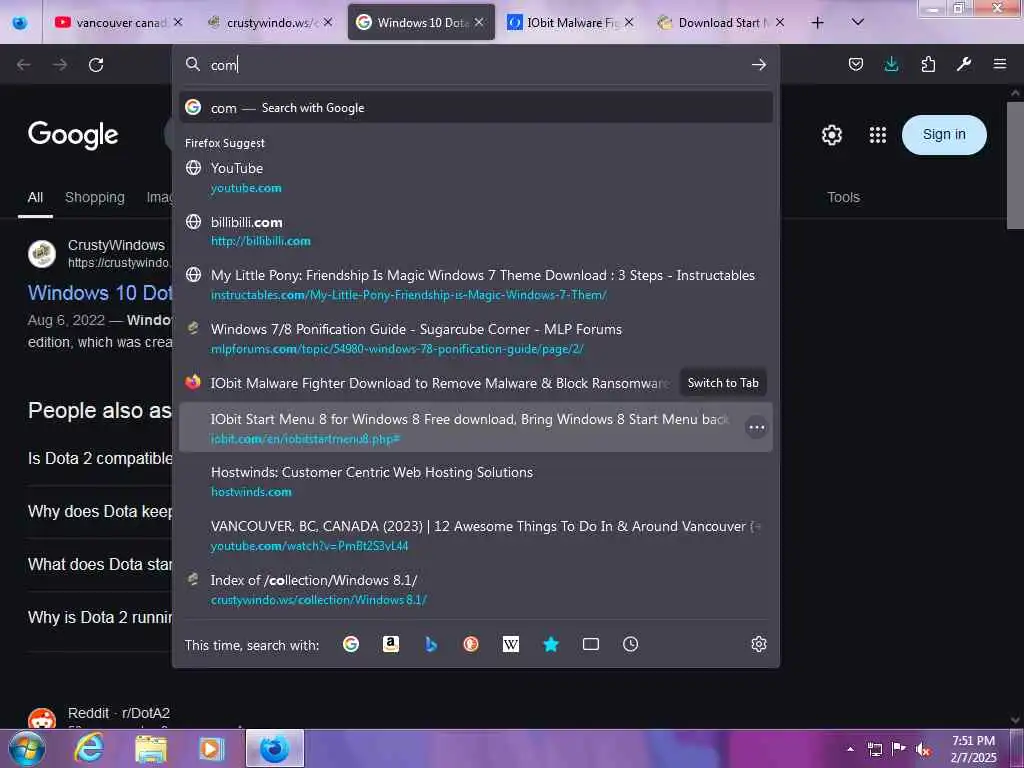Go back to the previous page
The image size is (1024, 768).
click(x=24, y=65)
